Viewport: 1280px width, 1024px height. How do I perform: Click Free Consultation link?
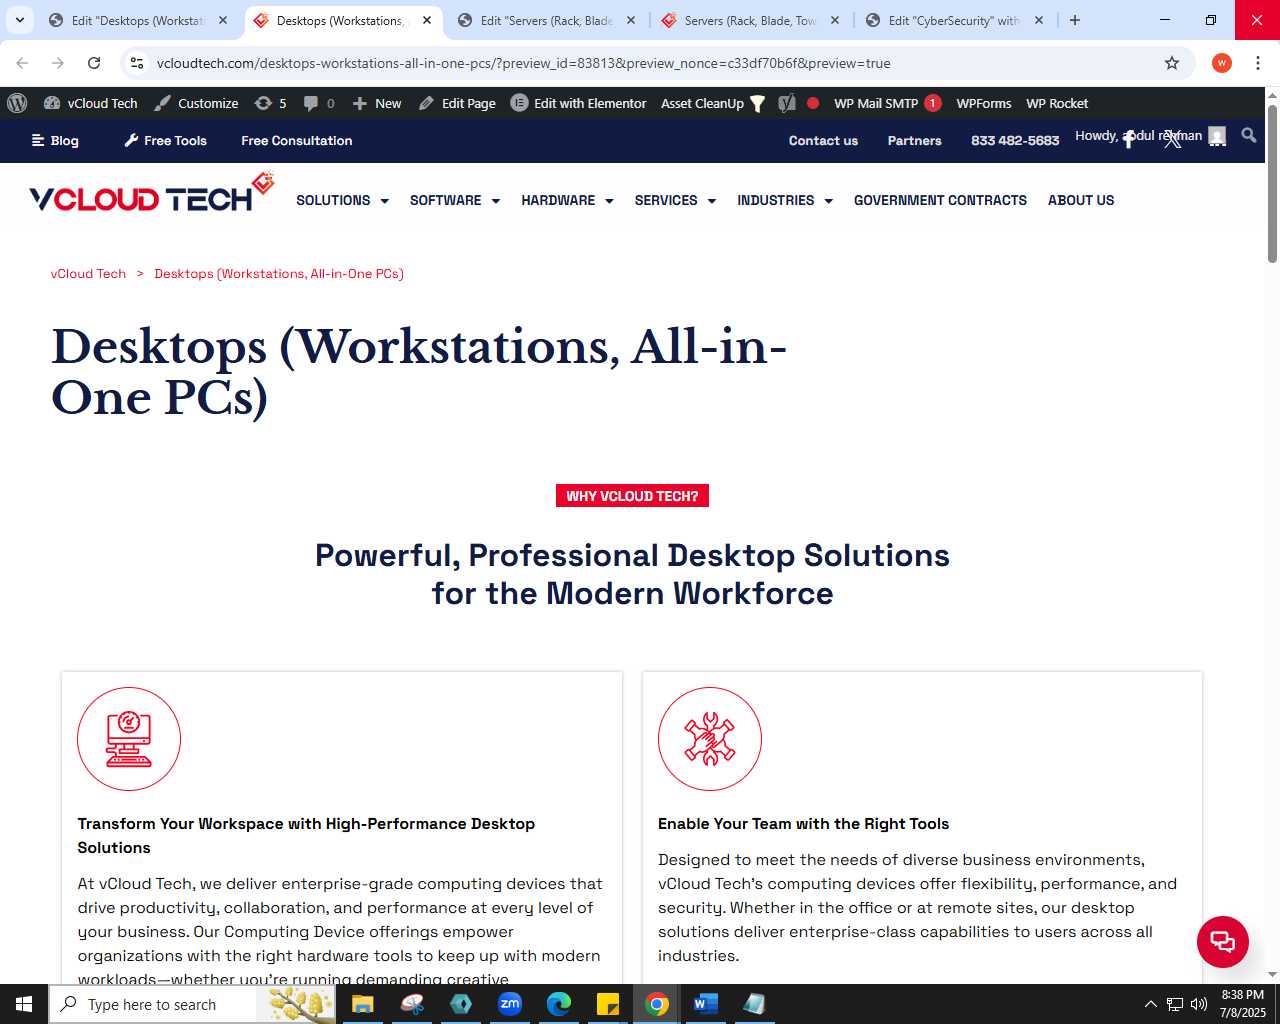[x=297, y=141]
